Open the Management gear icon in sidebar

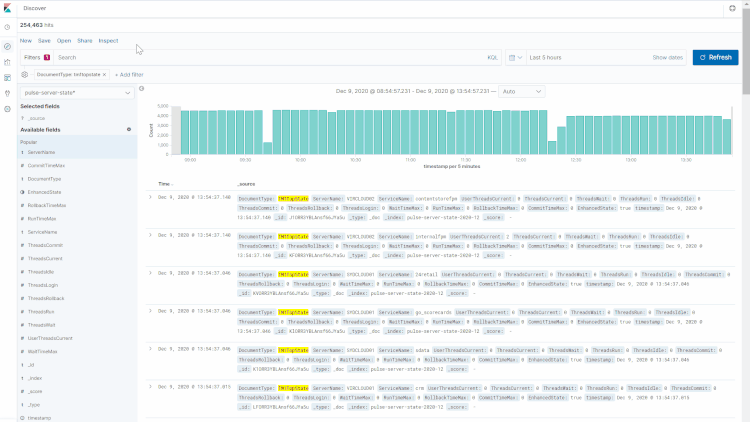pyautogui.click(x=7, y=108)
